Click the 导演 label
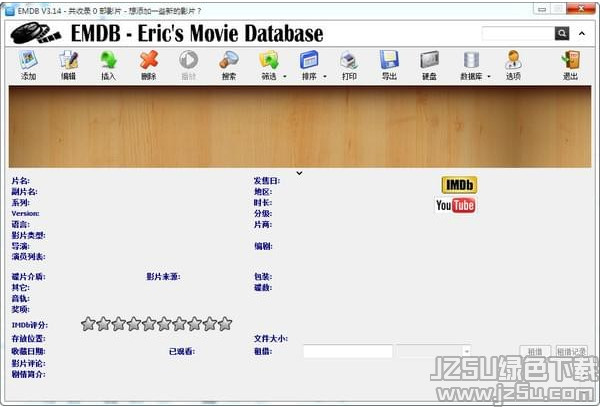Image resolution: width=600 pixels, height=407 pixels. pyautogui.click(x=21, y=246)
